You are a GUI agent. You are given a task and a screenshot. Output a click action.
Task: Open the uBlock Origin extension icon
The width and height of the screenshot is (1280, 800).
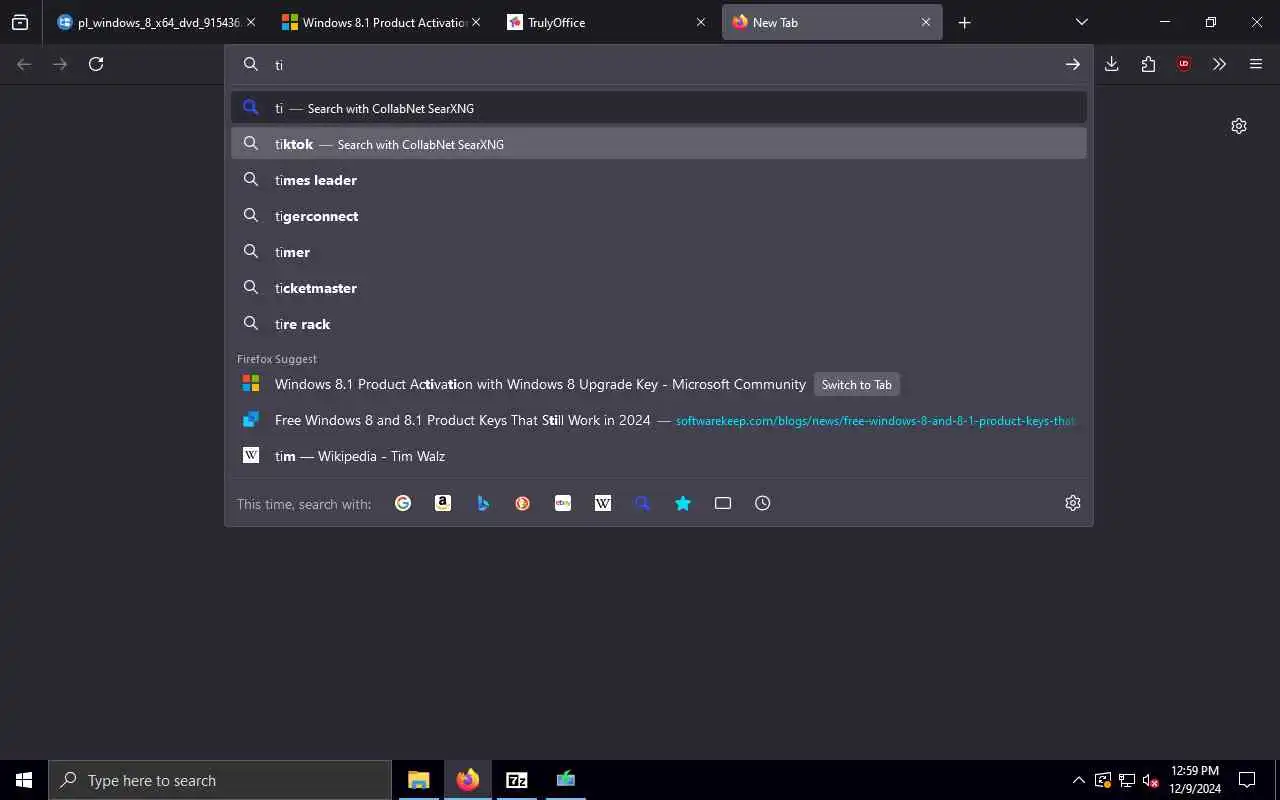pos(1184,64)
